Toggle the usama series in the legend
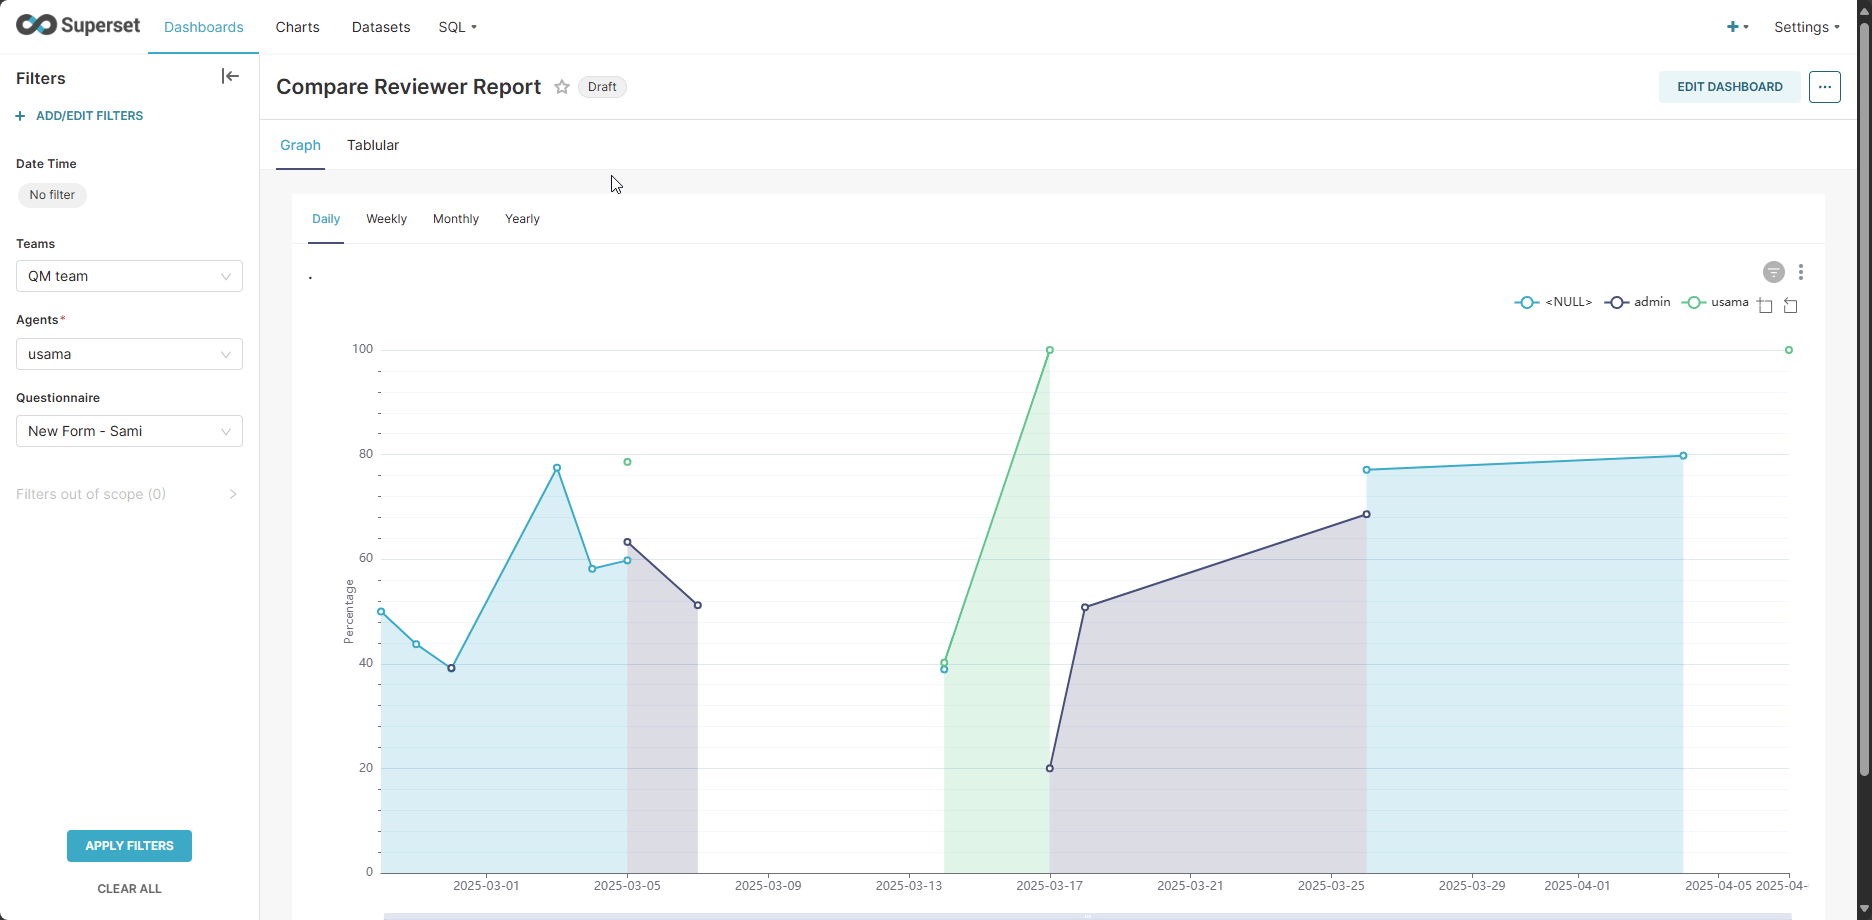The image size is (1872, 920). (x=1714, y=301)
